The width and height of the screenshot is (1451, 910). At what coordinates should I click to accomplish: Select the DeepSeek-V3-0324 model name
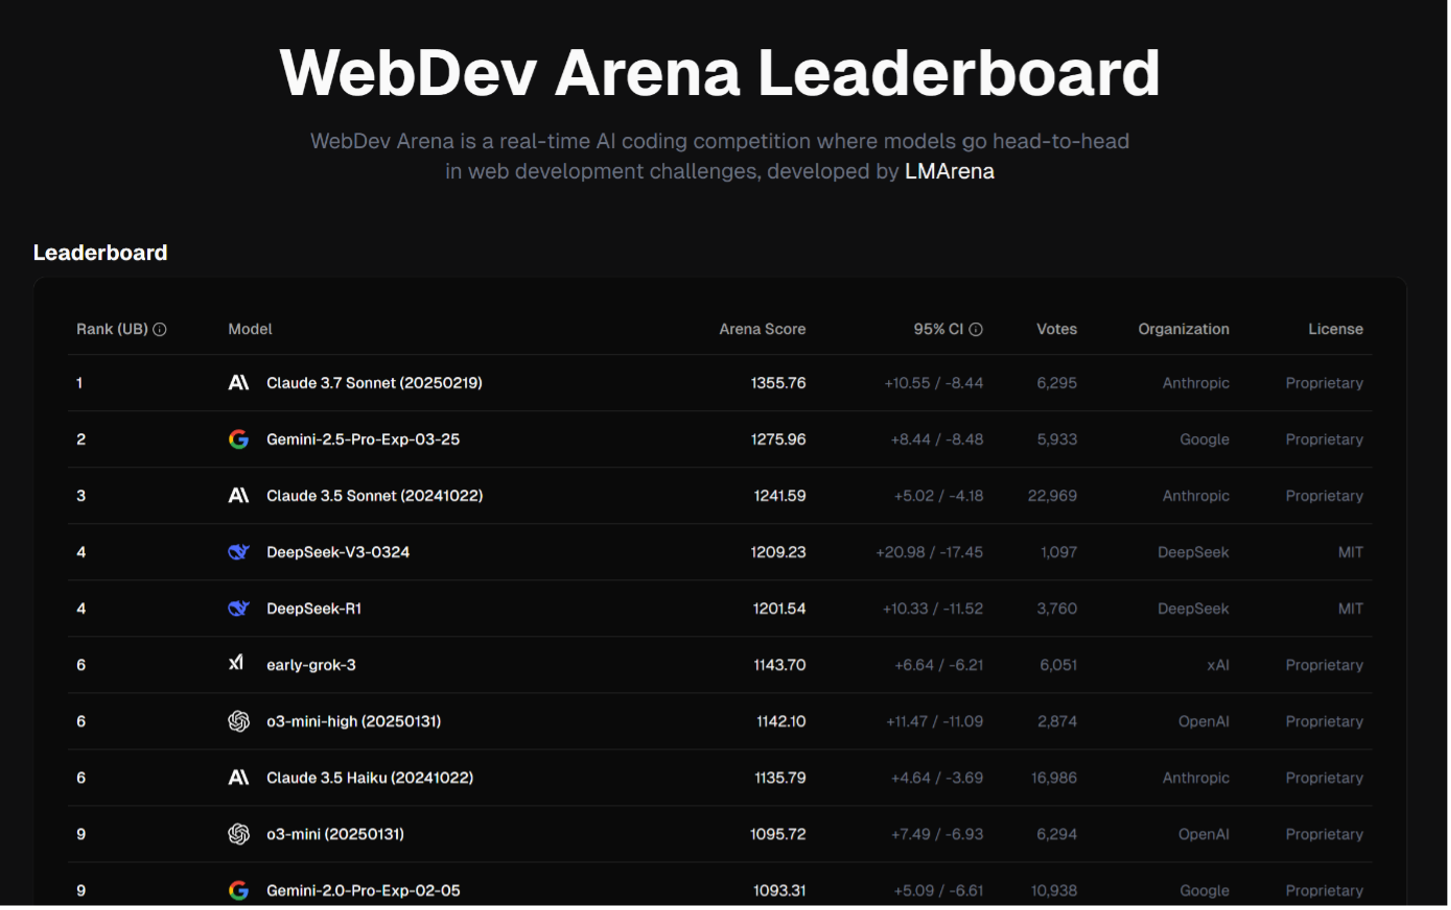(x=339, y=553)
